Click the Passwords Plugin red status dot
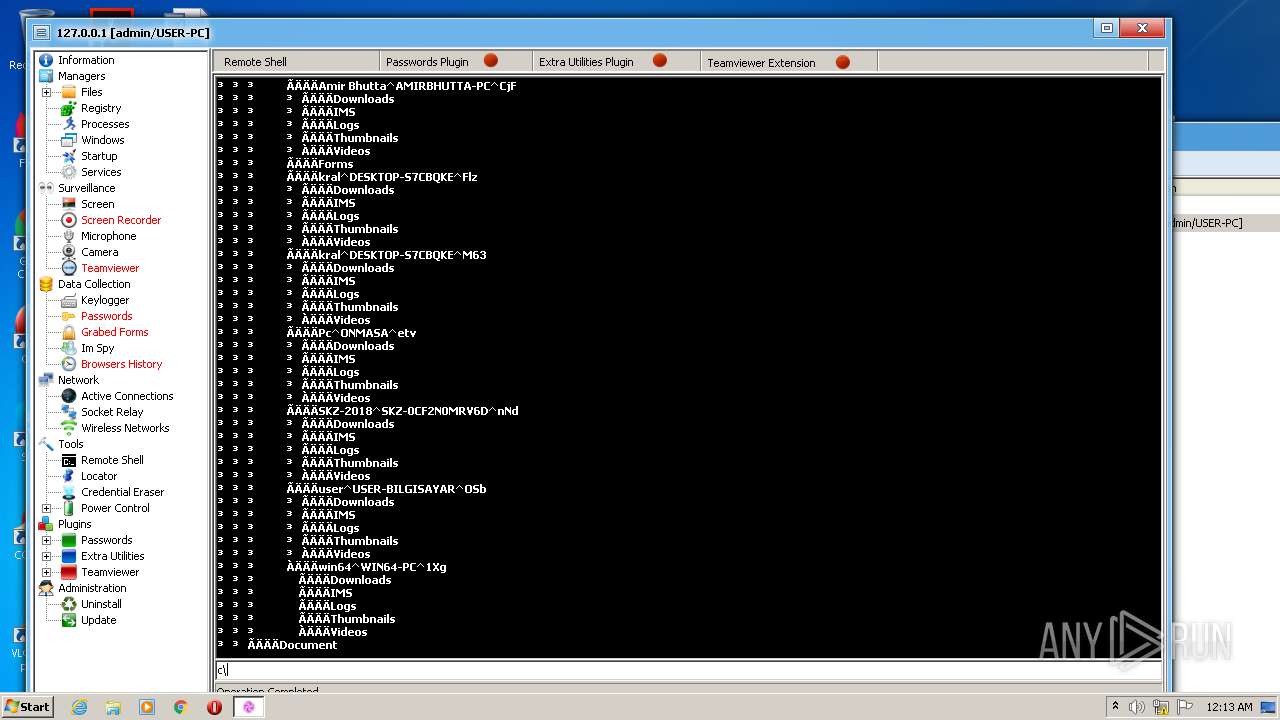This screenshot has height=720, width=1280. 491,61
